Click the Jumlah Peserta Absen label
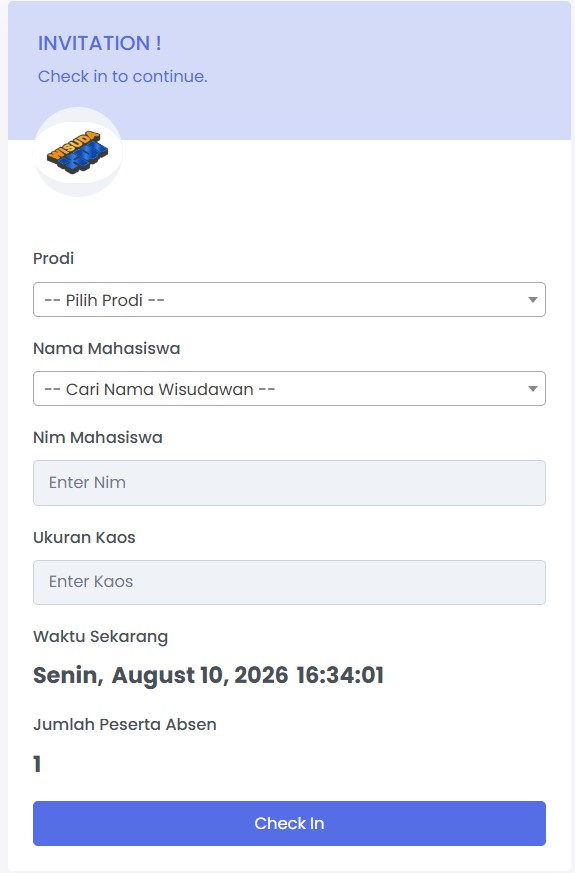Viewport: 575px width, 873px height. pyautogui.click(x=125, y=724)
